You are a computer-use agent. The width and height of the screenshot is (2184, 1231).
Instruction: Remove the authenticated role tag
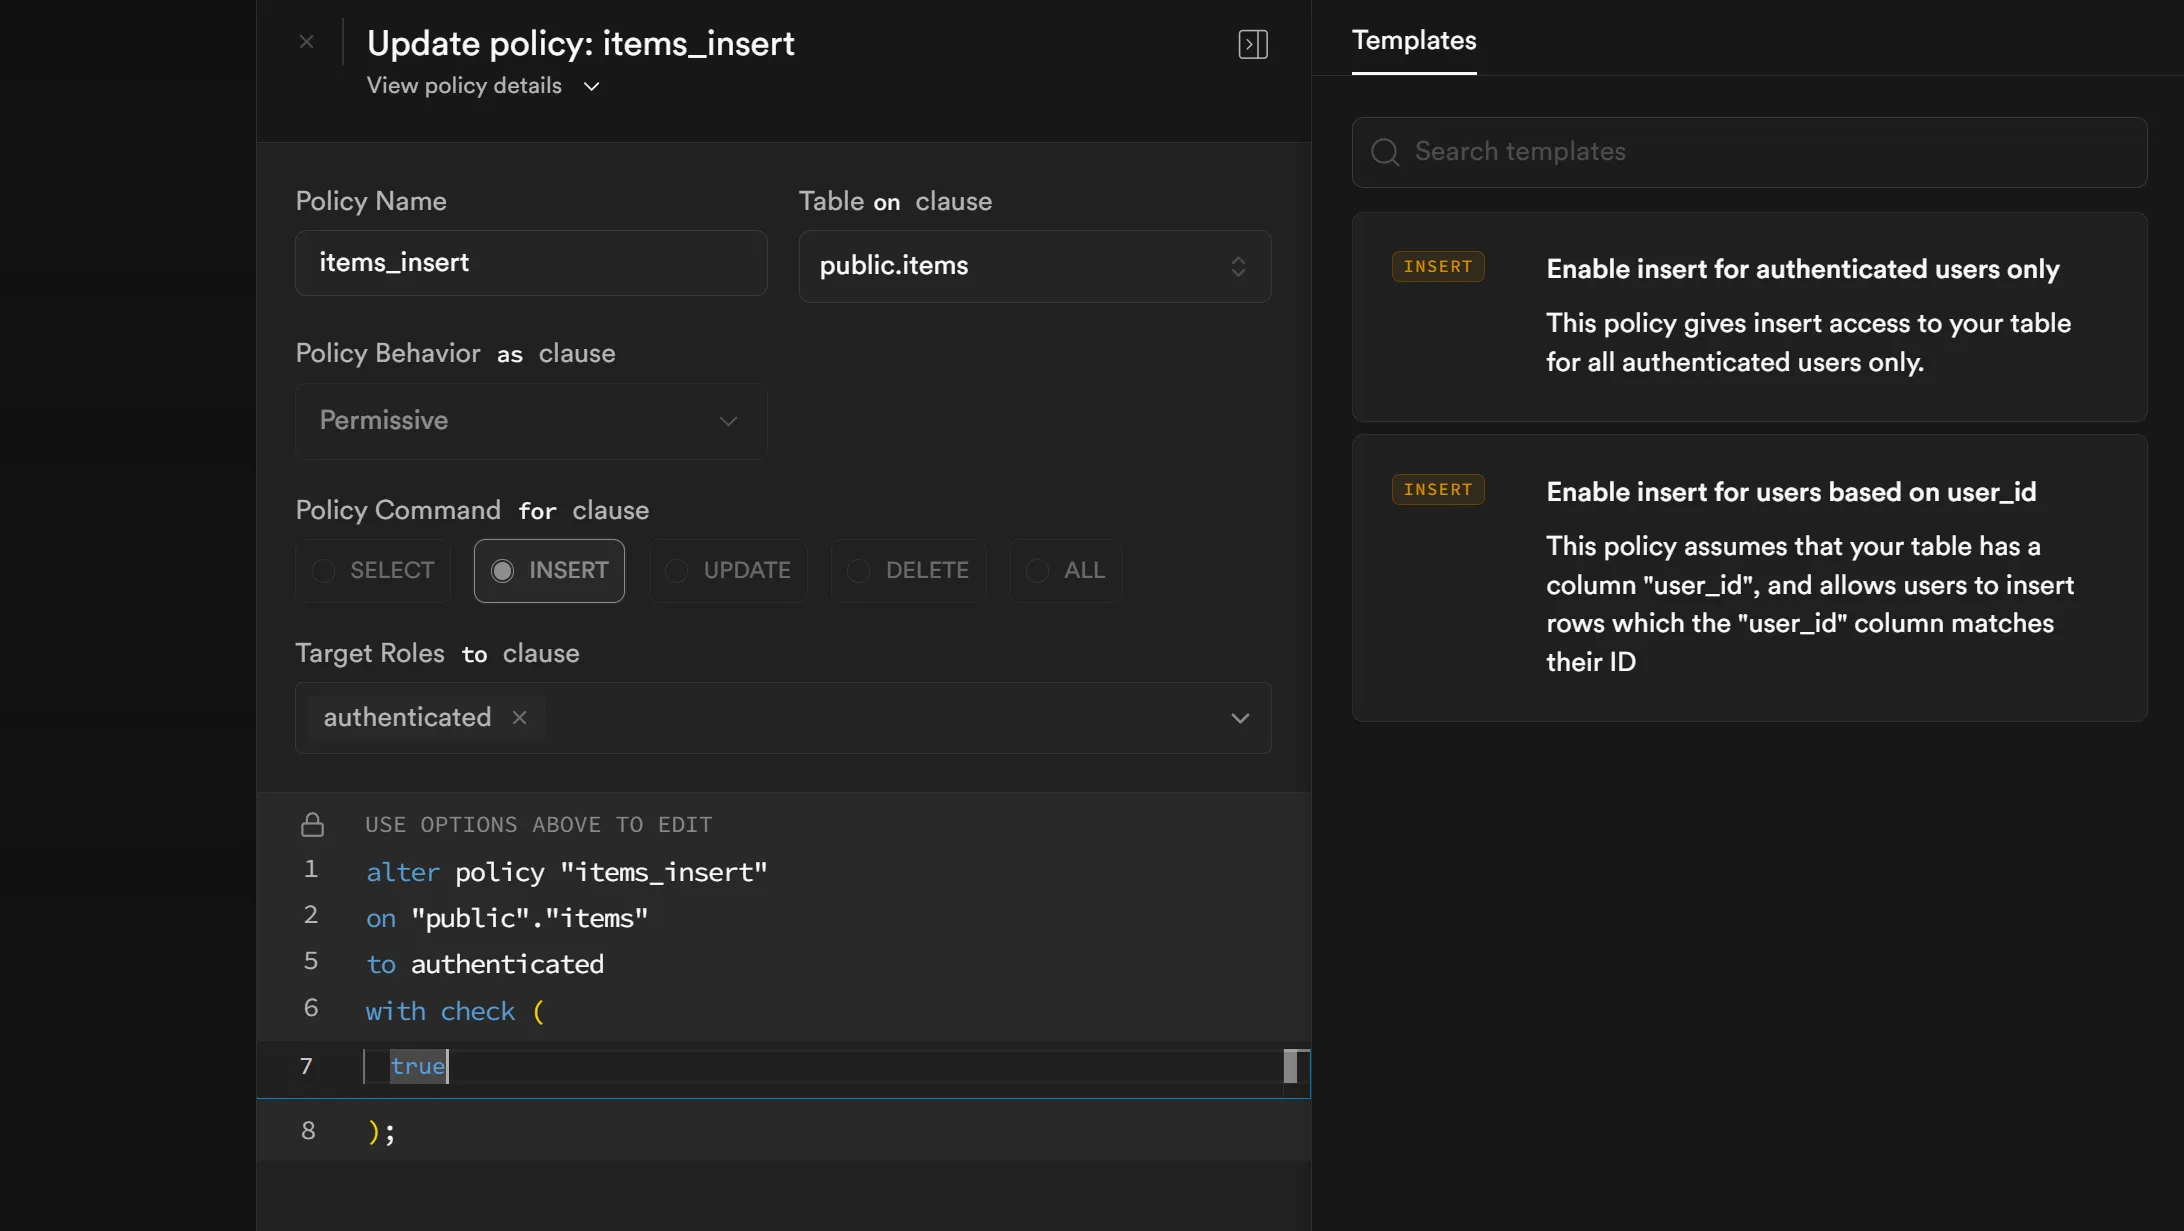(519, 717)
